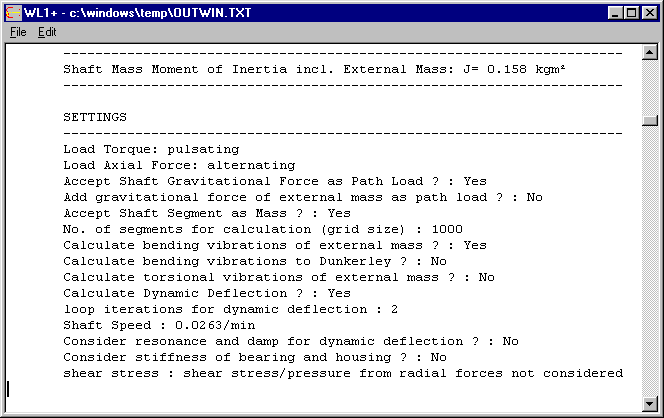This screenshot has width=664, height=418.
Task: Click the scrollbar track below the thumb
Action: click(650, 260)
